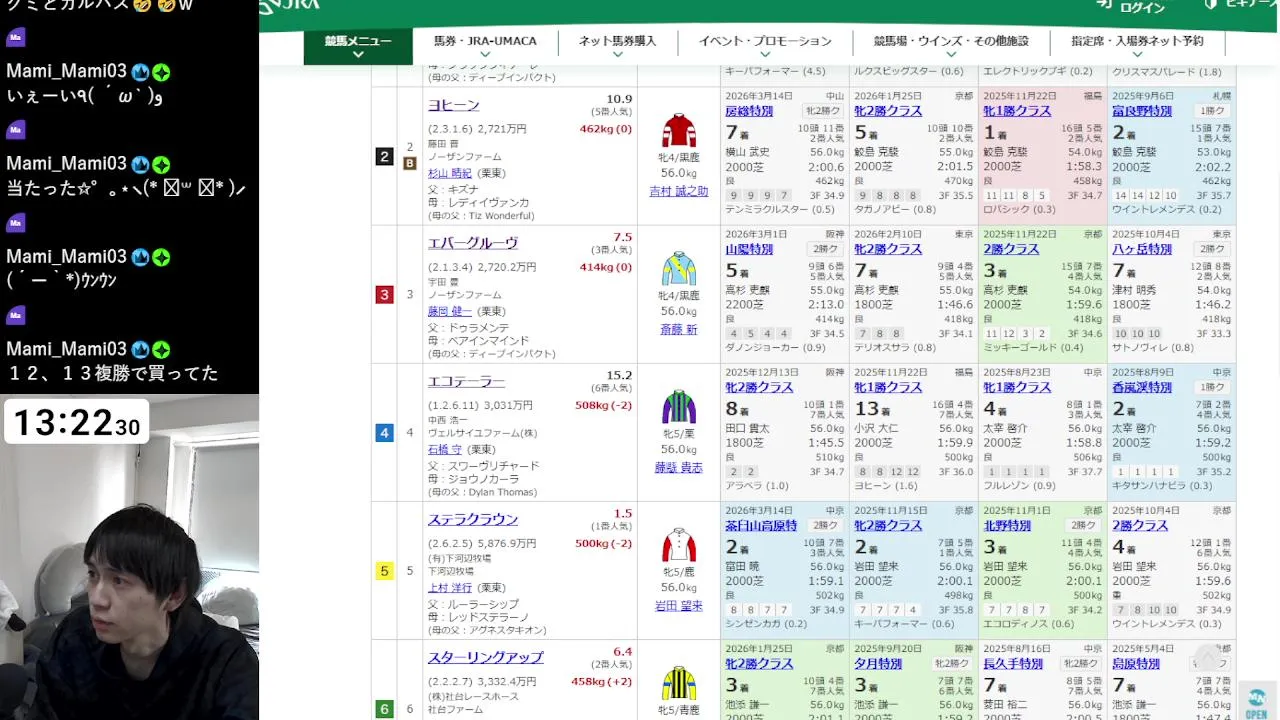
Task: Click yellow frame number 5 badge
Action: pos(384,571)
